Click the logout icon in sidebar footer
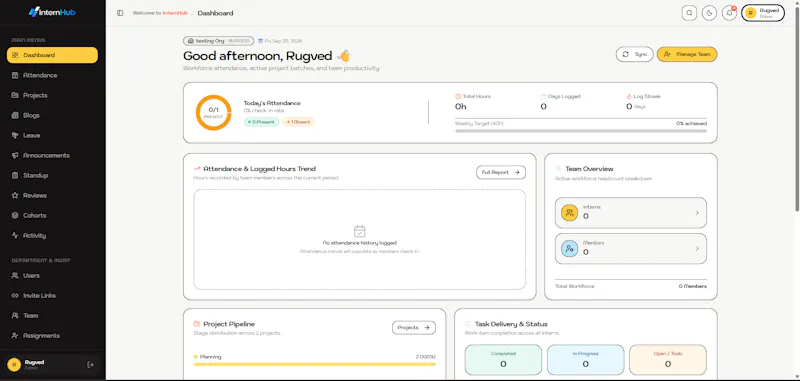Image resolution: width=800 pixels, height=381 pixels. (x=90, y=364)
